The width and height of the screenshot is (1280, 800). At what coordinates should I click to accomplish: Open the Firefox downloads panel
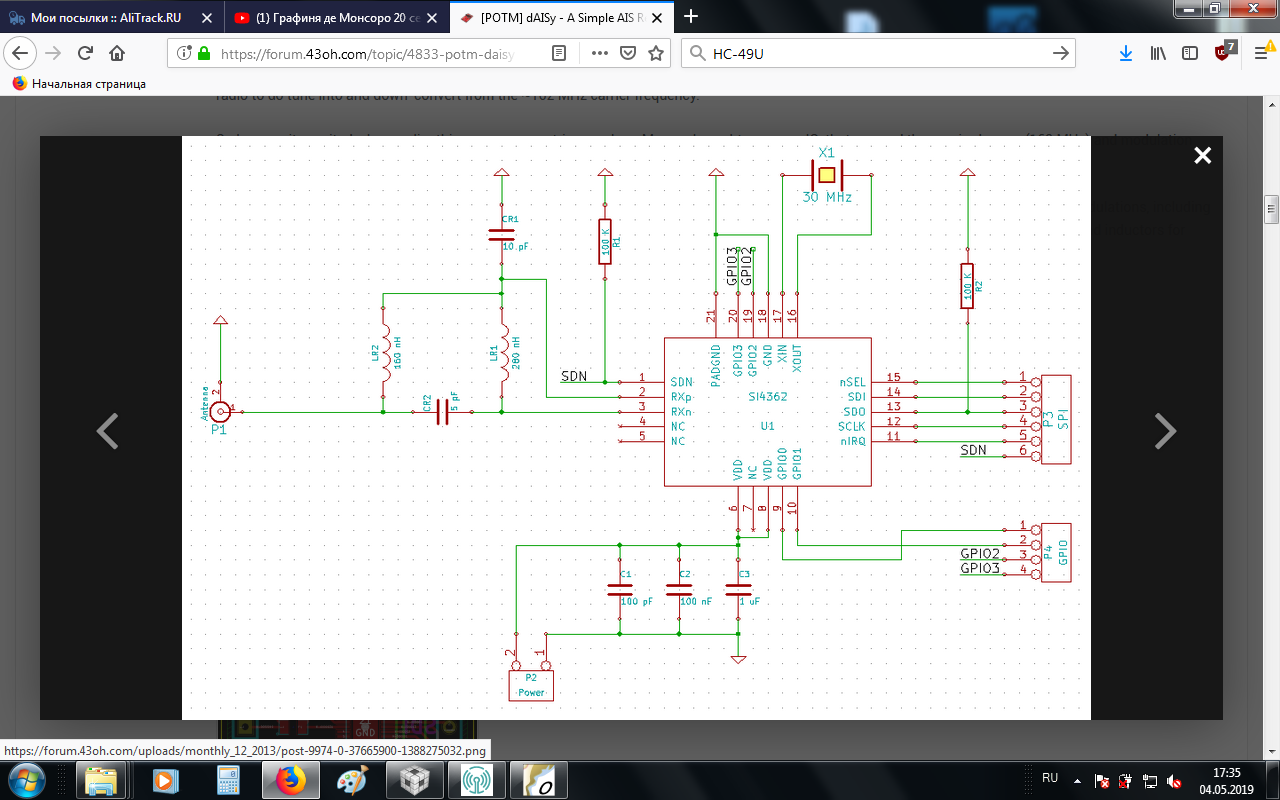(1125, 54)
